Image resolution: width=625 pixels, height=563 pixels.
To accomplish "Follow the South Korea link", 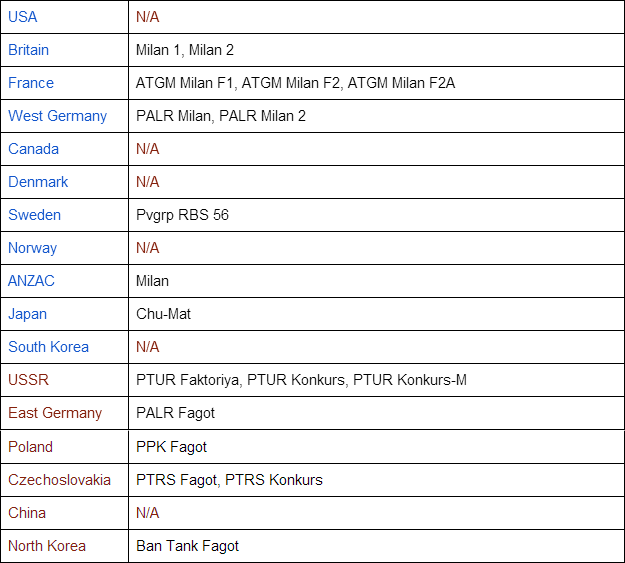I will coord(48,347).
